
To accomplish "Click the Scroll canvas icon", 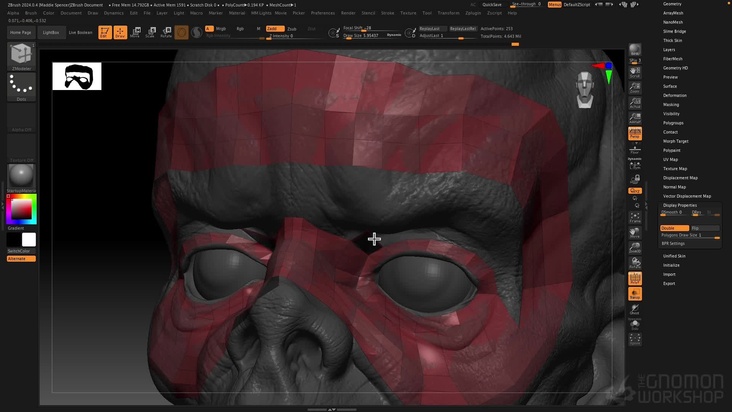I will tap(635, 71).
